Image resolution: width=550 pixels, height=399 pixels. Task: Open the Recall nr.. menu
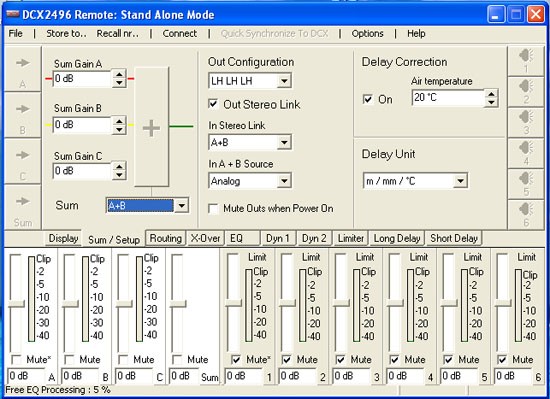(118, 33)
